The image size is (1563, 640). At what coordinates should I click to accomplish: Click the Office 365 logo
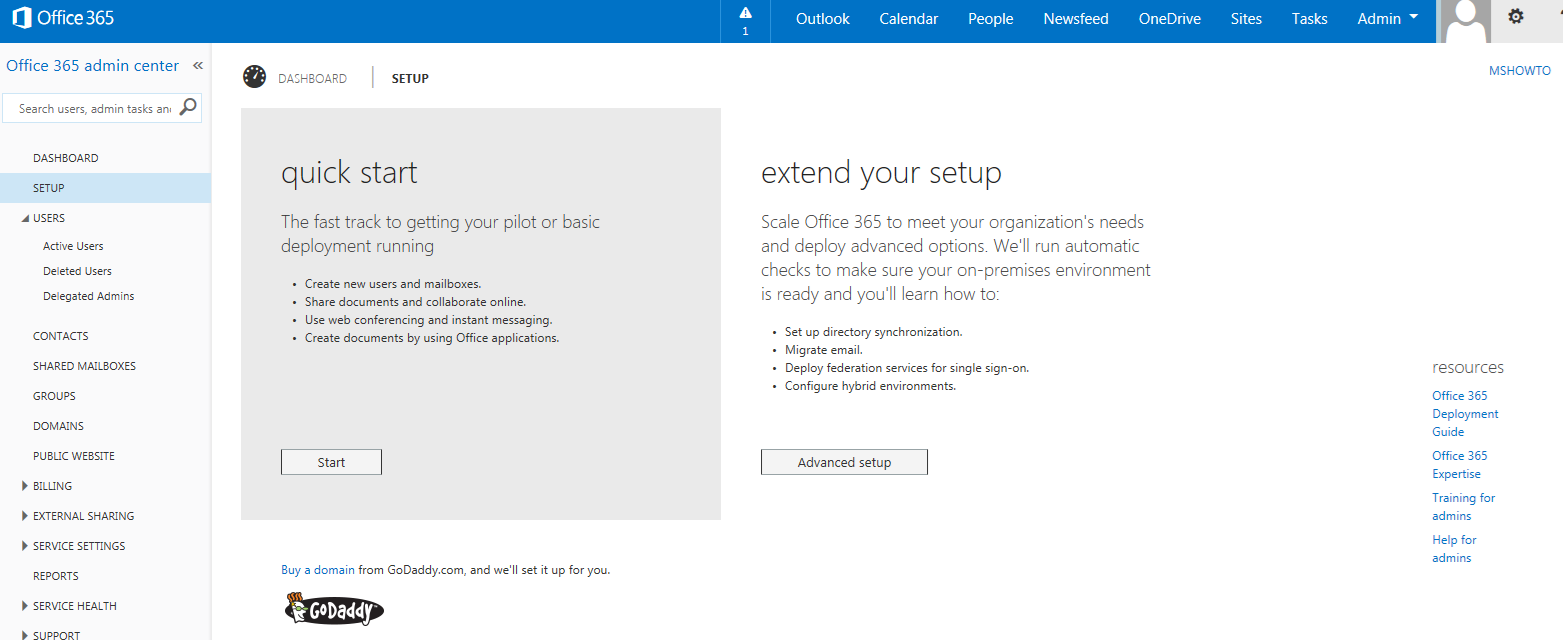[63, 18]
